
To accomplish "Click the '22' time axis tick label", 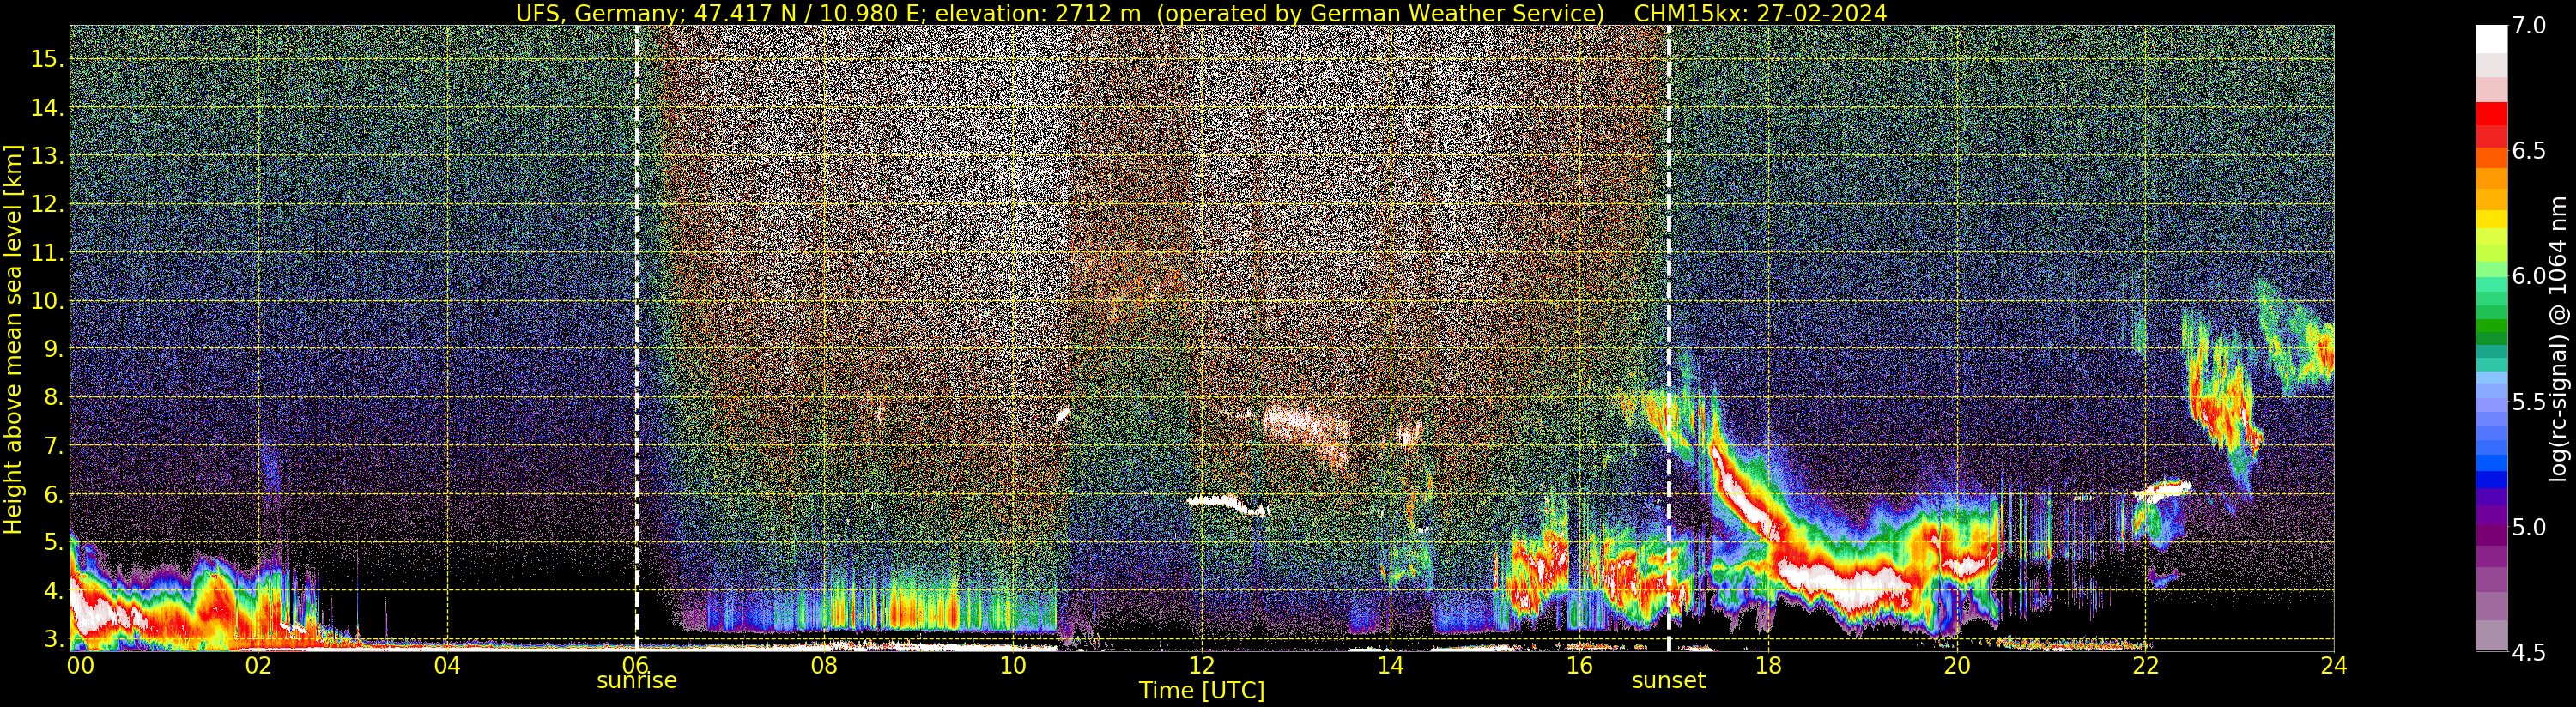I will tap(2145, 665).
